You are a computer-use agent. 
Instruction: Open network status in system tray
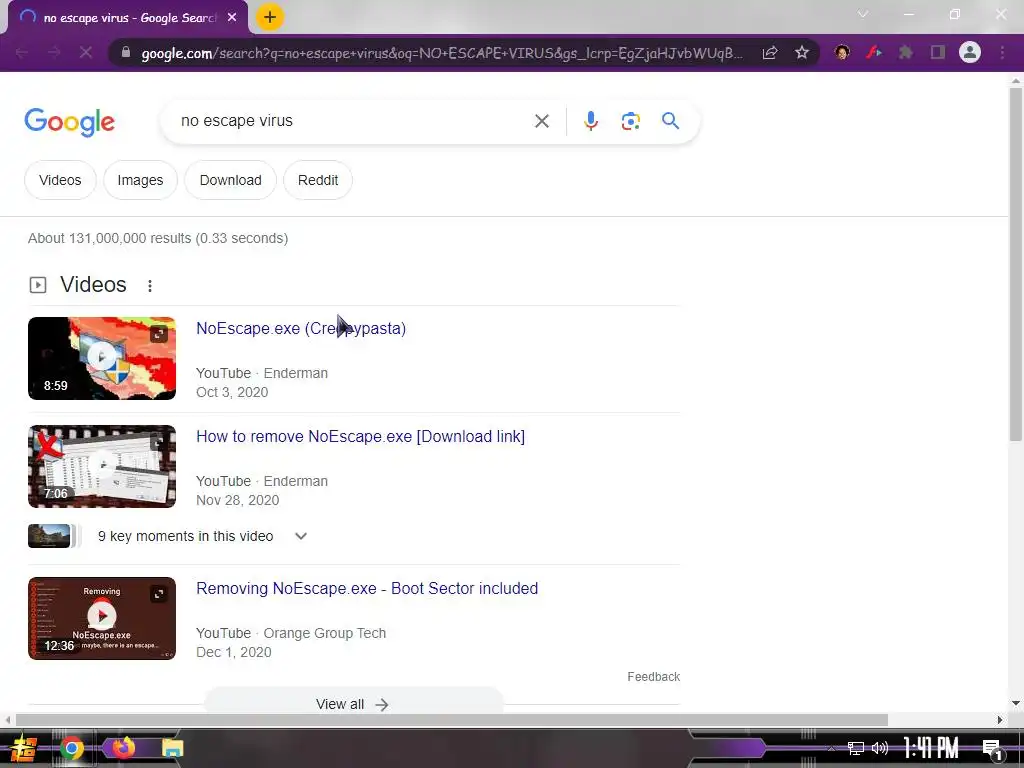tap(856, 748)
